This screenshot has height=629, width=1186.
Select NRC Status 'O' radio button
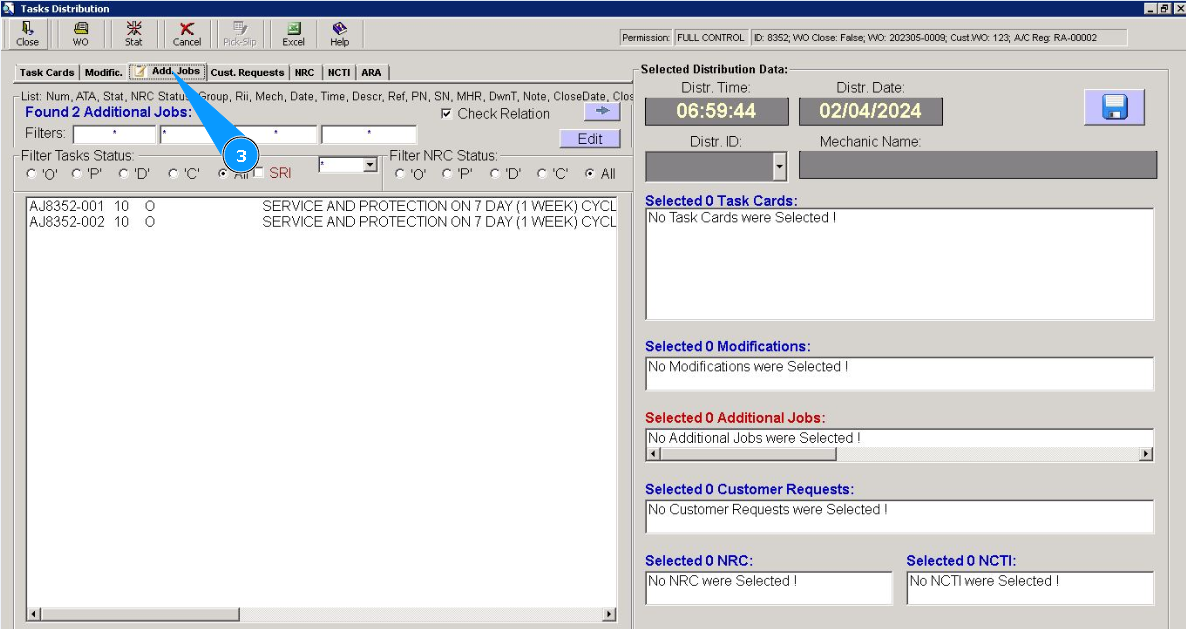coord(399,174)
